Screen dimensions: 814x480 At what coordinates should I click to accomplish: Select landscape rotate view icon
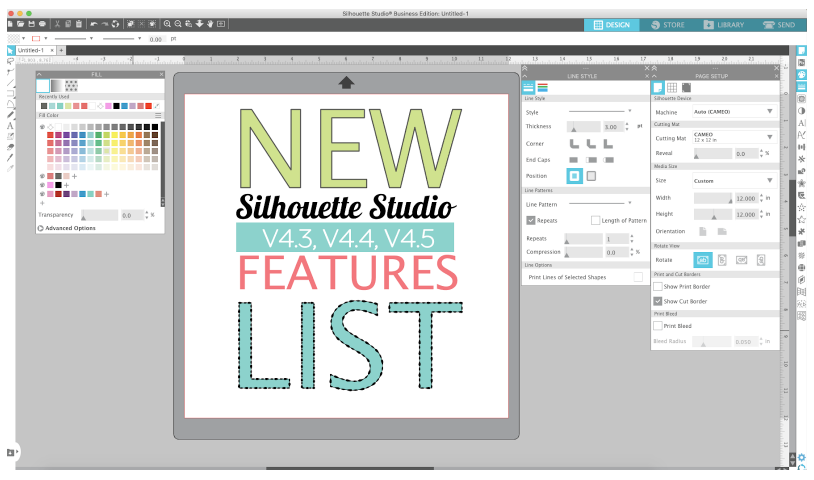click(x=702, y=260)
